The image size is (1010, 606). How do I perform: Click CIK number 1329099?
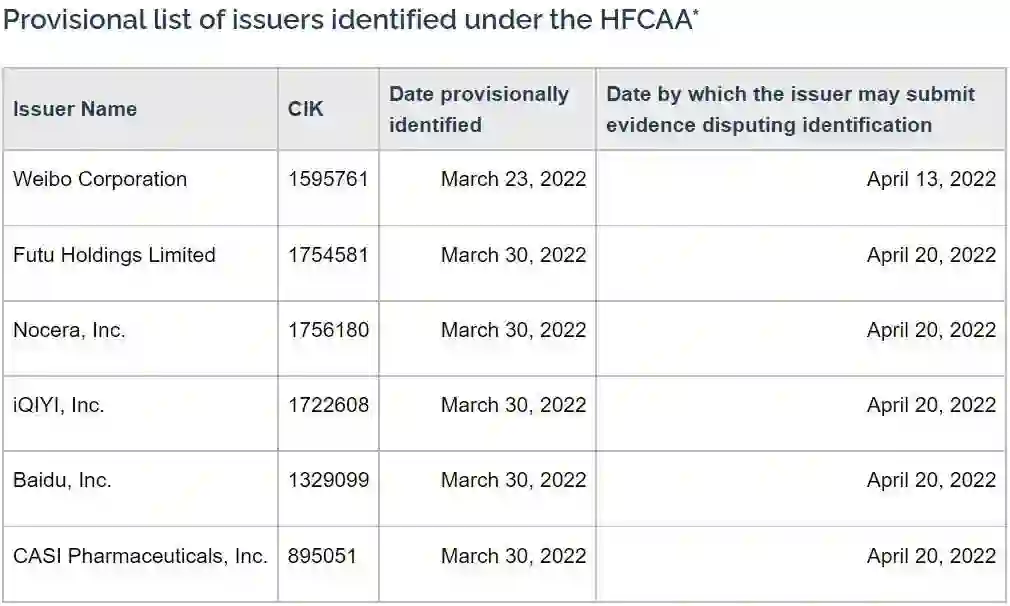[x=328, y=480]
